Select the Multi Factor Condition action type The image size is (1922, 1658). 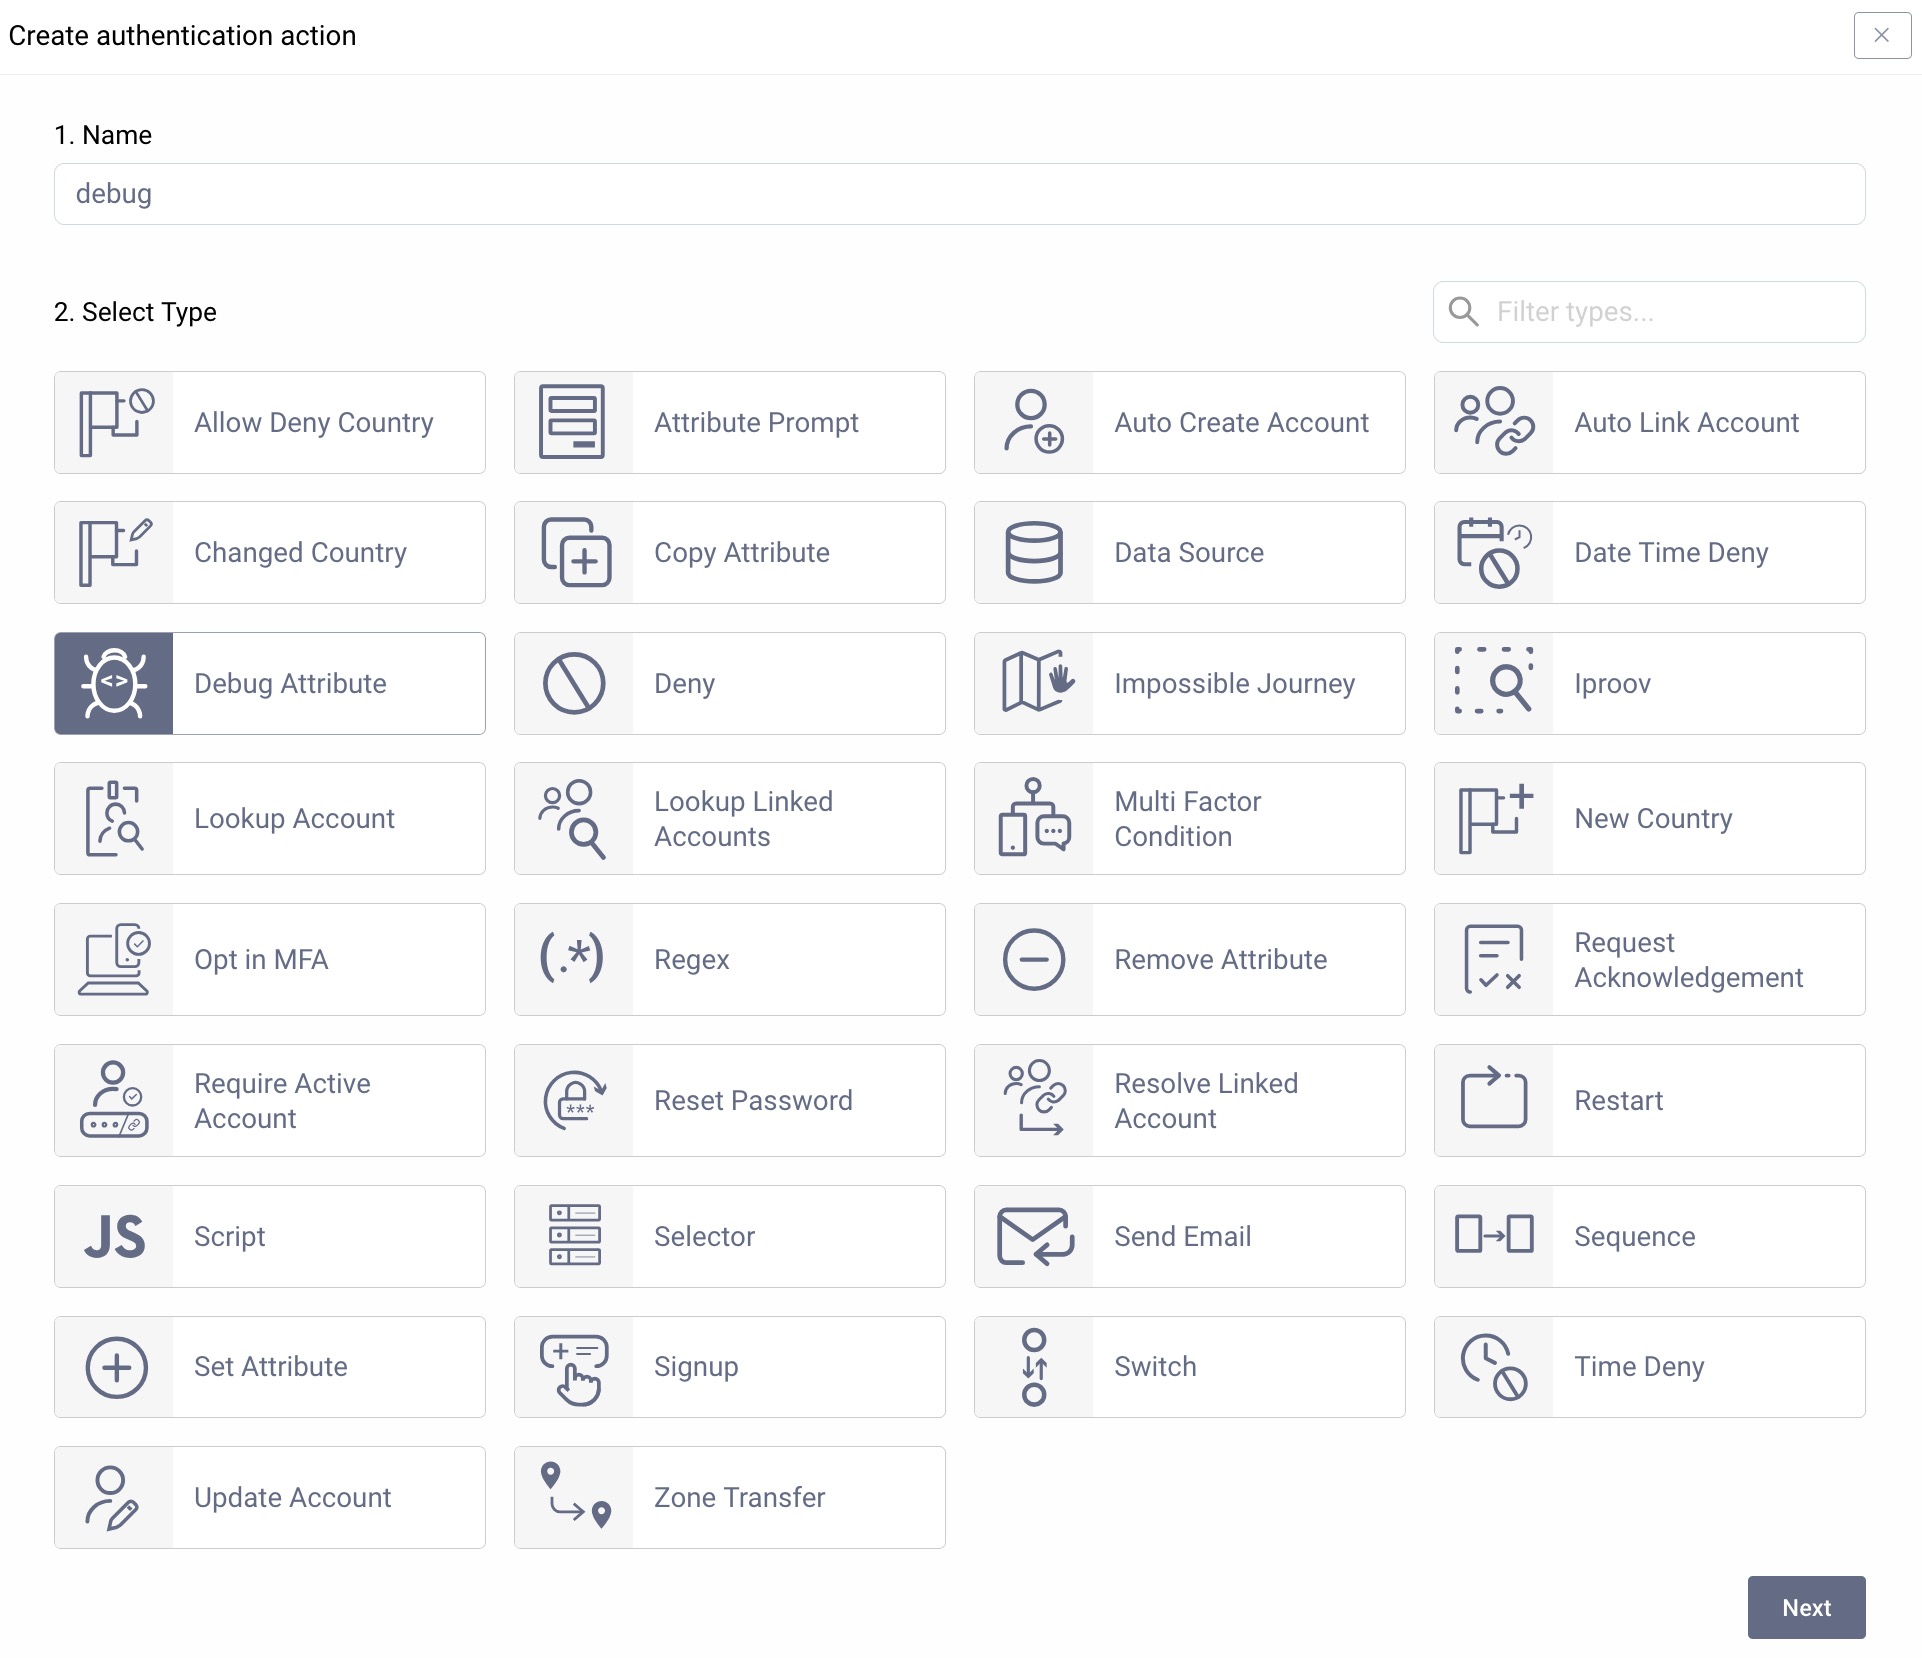point(1190,818)
